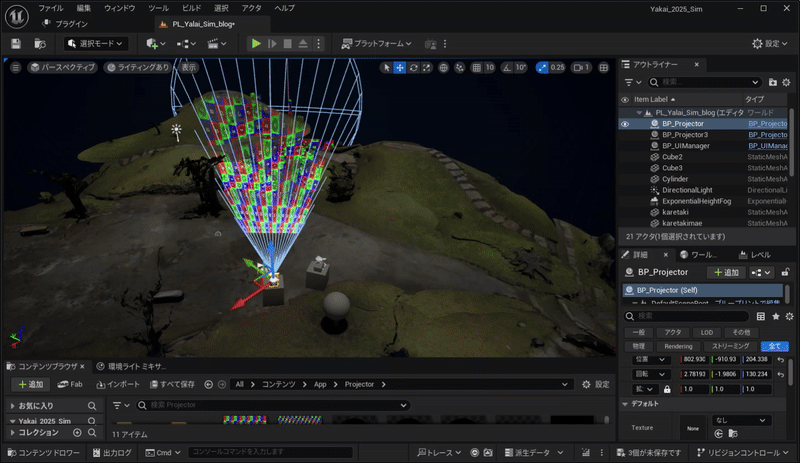Open the grid snap value 10
The image size is (800, 463).
(x=490, y=67)
